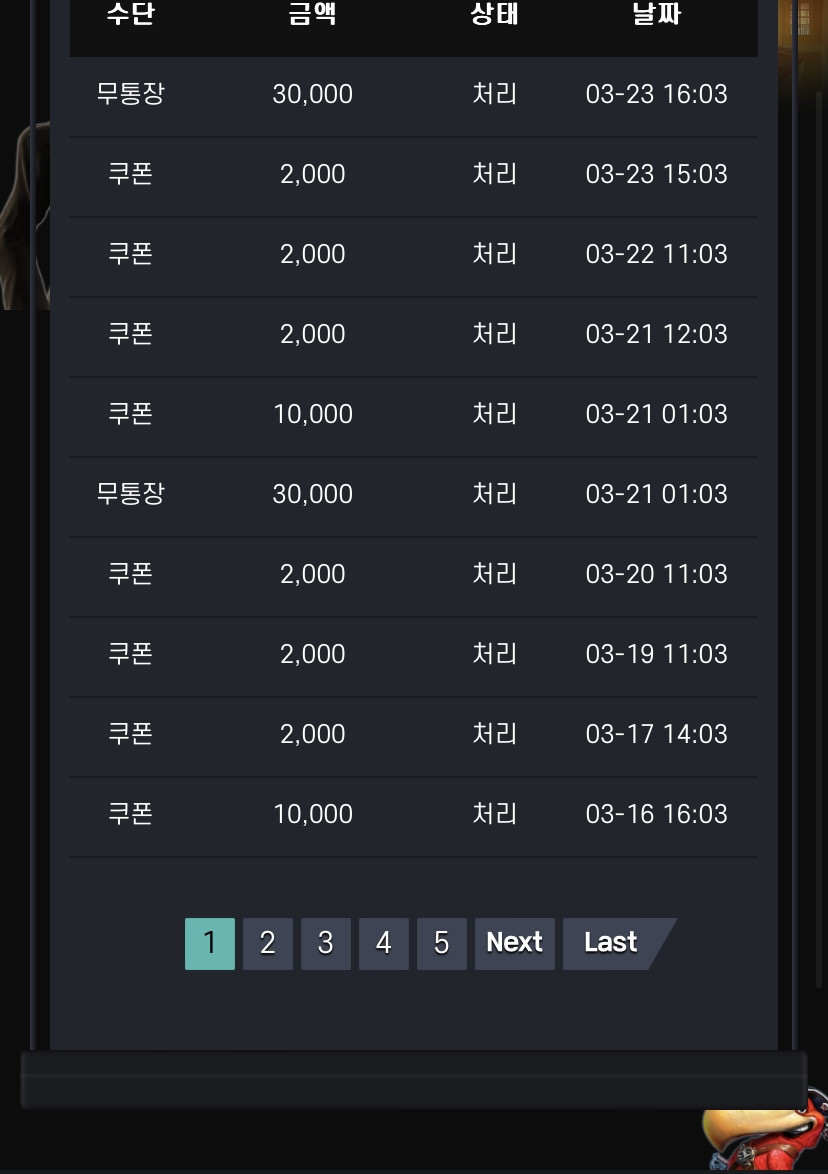Image resolution: width=828 pixels, height=1174 pixels.
Task: Click the 날짜 column header
Action: (657, 14)
